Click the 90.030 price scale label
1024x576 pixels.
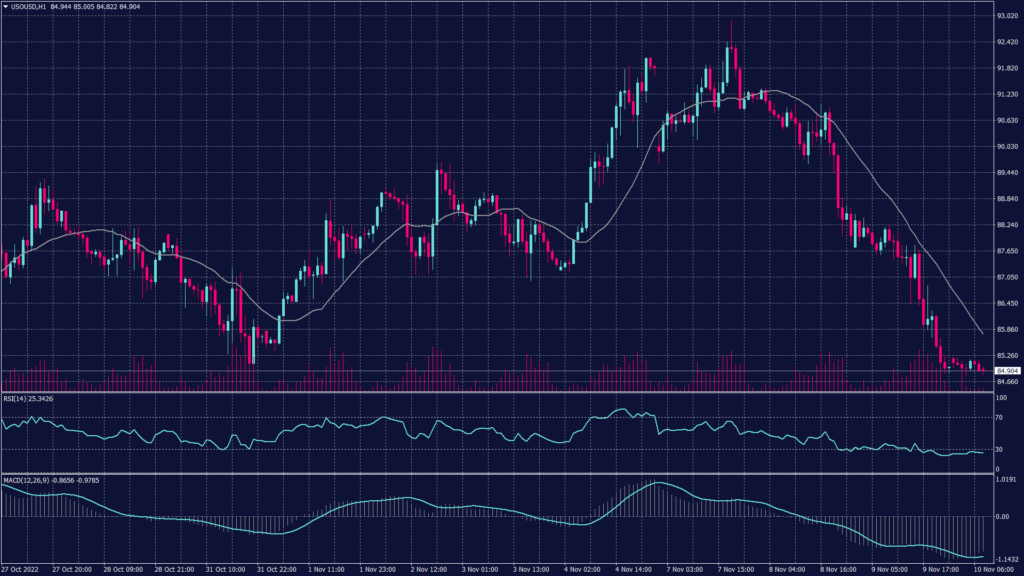tap(1007, 147)
